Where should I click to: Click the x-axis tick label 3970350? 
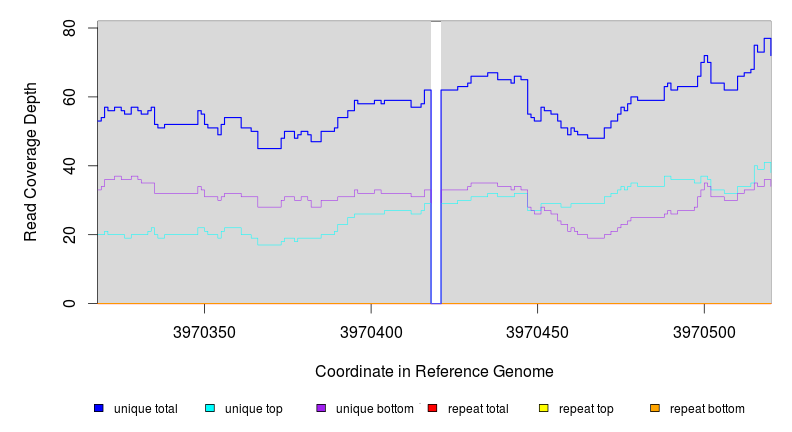tap(204, 330)
